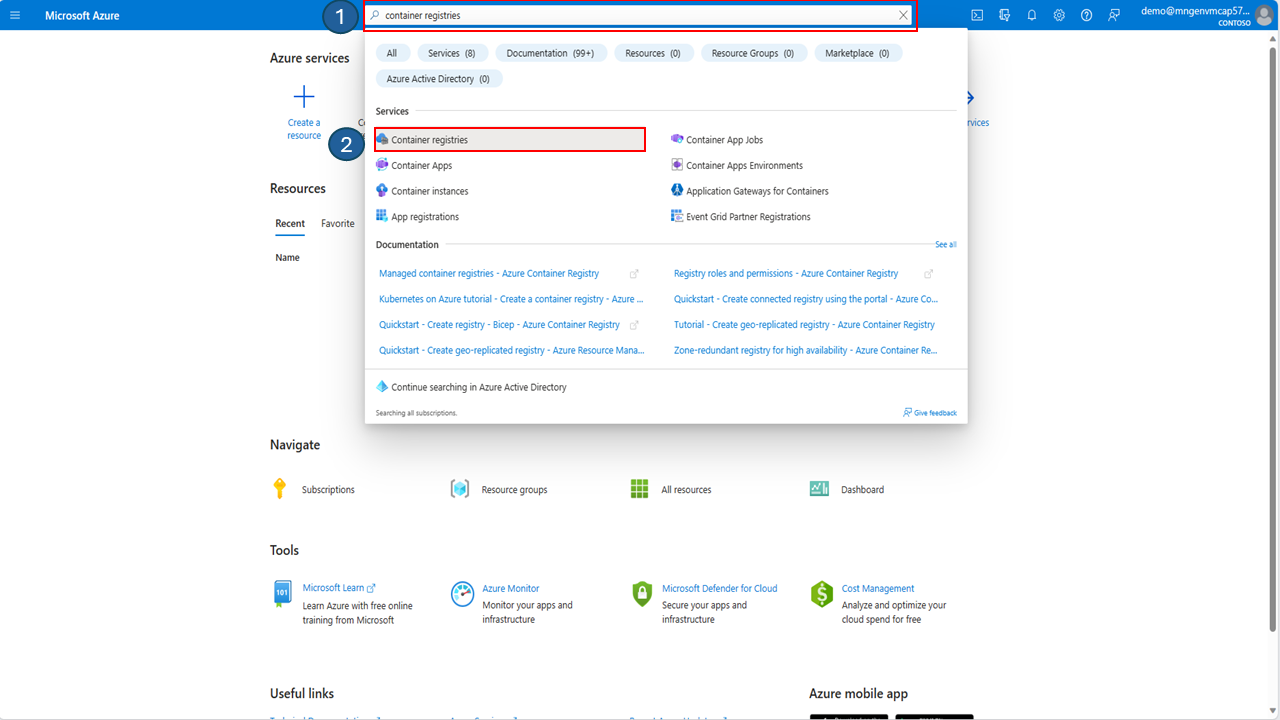Open portal settings gear

tap(1059, 15)
